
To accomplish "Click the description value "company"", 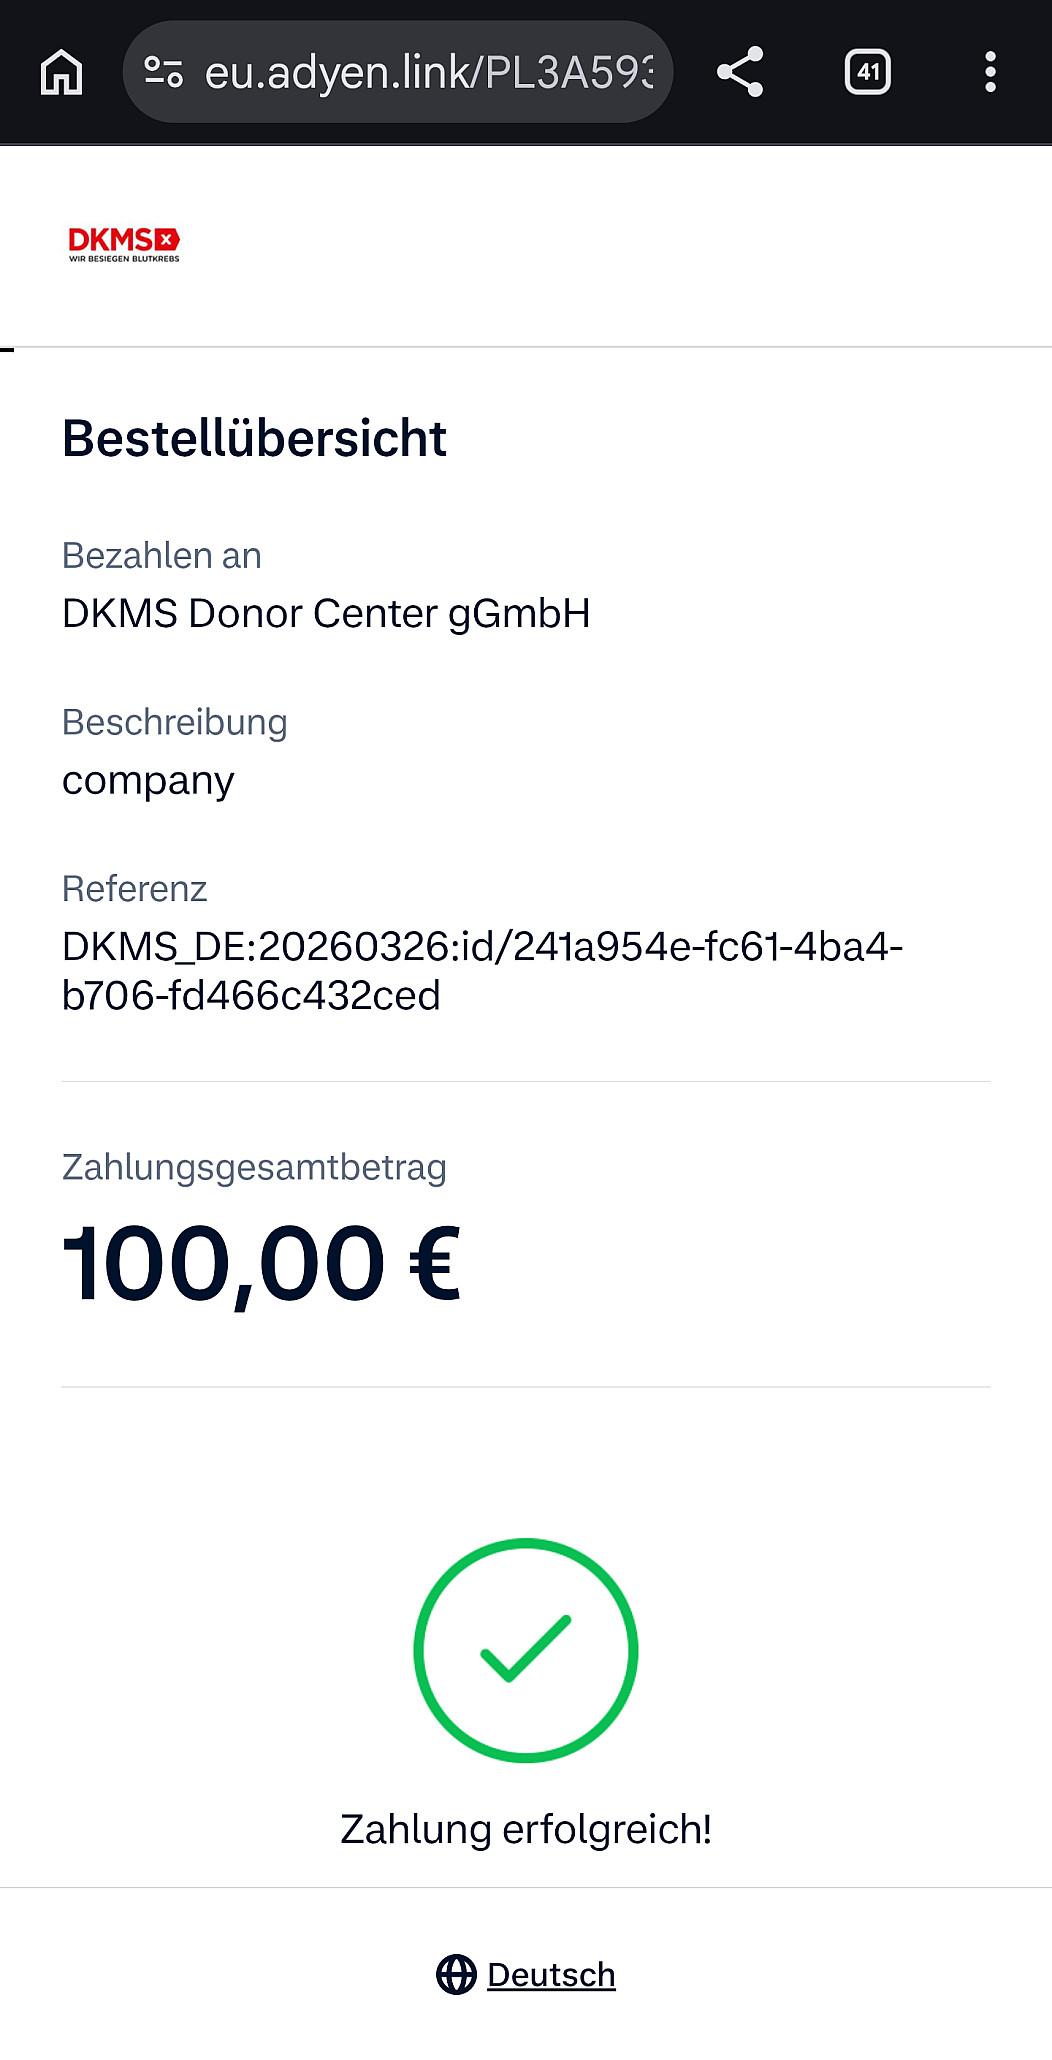I will (148, 780).
